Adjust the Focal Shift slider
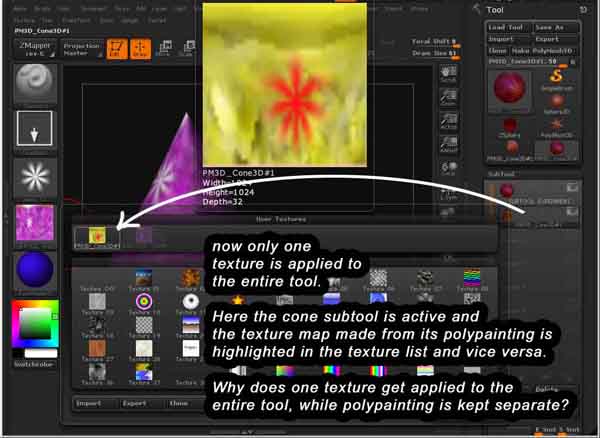This screenshot has width=600, height=438. [x=435, y=42]
